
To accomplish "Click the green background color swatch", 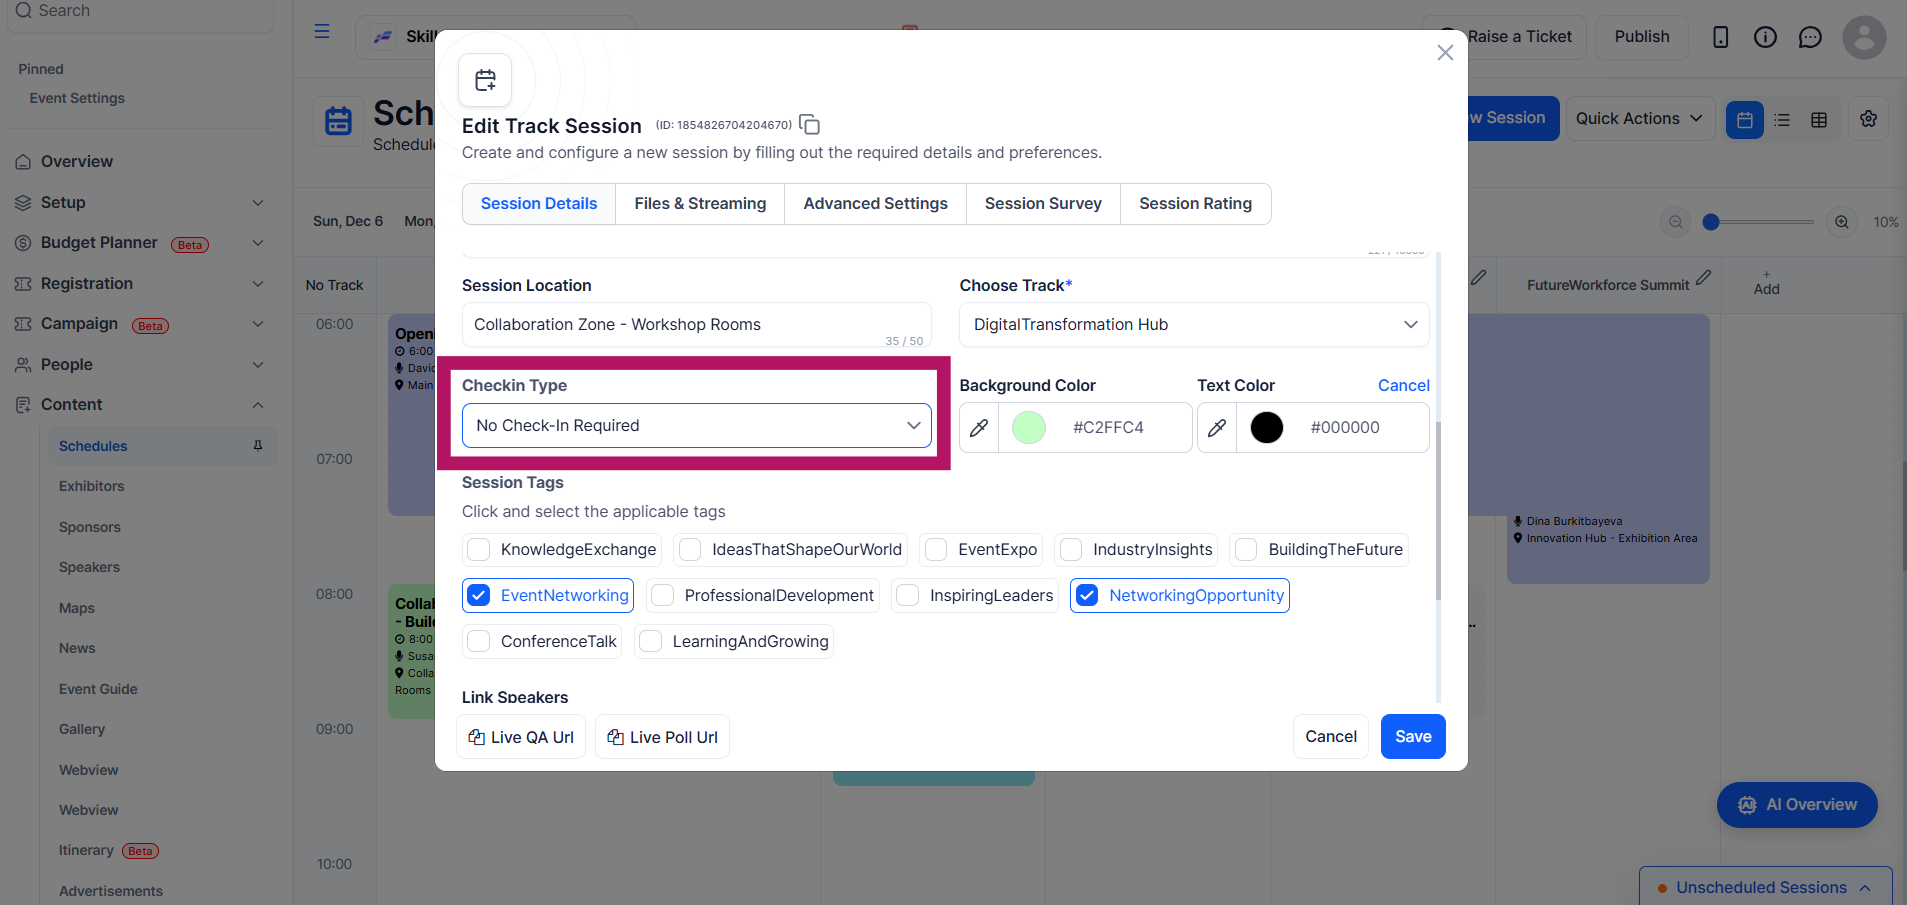I will (1029, 428).
